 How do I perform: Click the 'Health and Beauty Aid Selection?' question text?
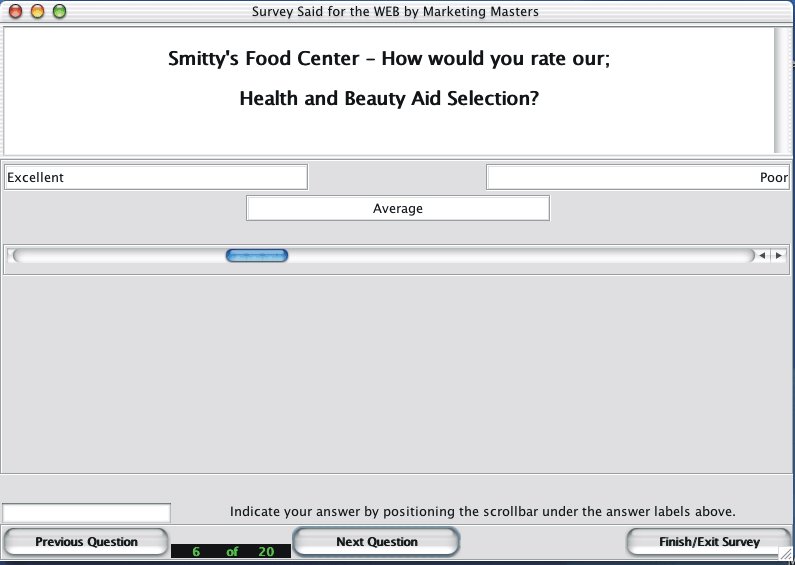point(389,98)
